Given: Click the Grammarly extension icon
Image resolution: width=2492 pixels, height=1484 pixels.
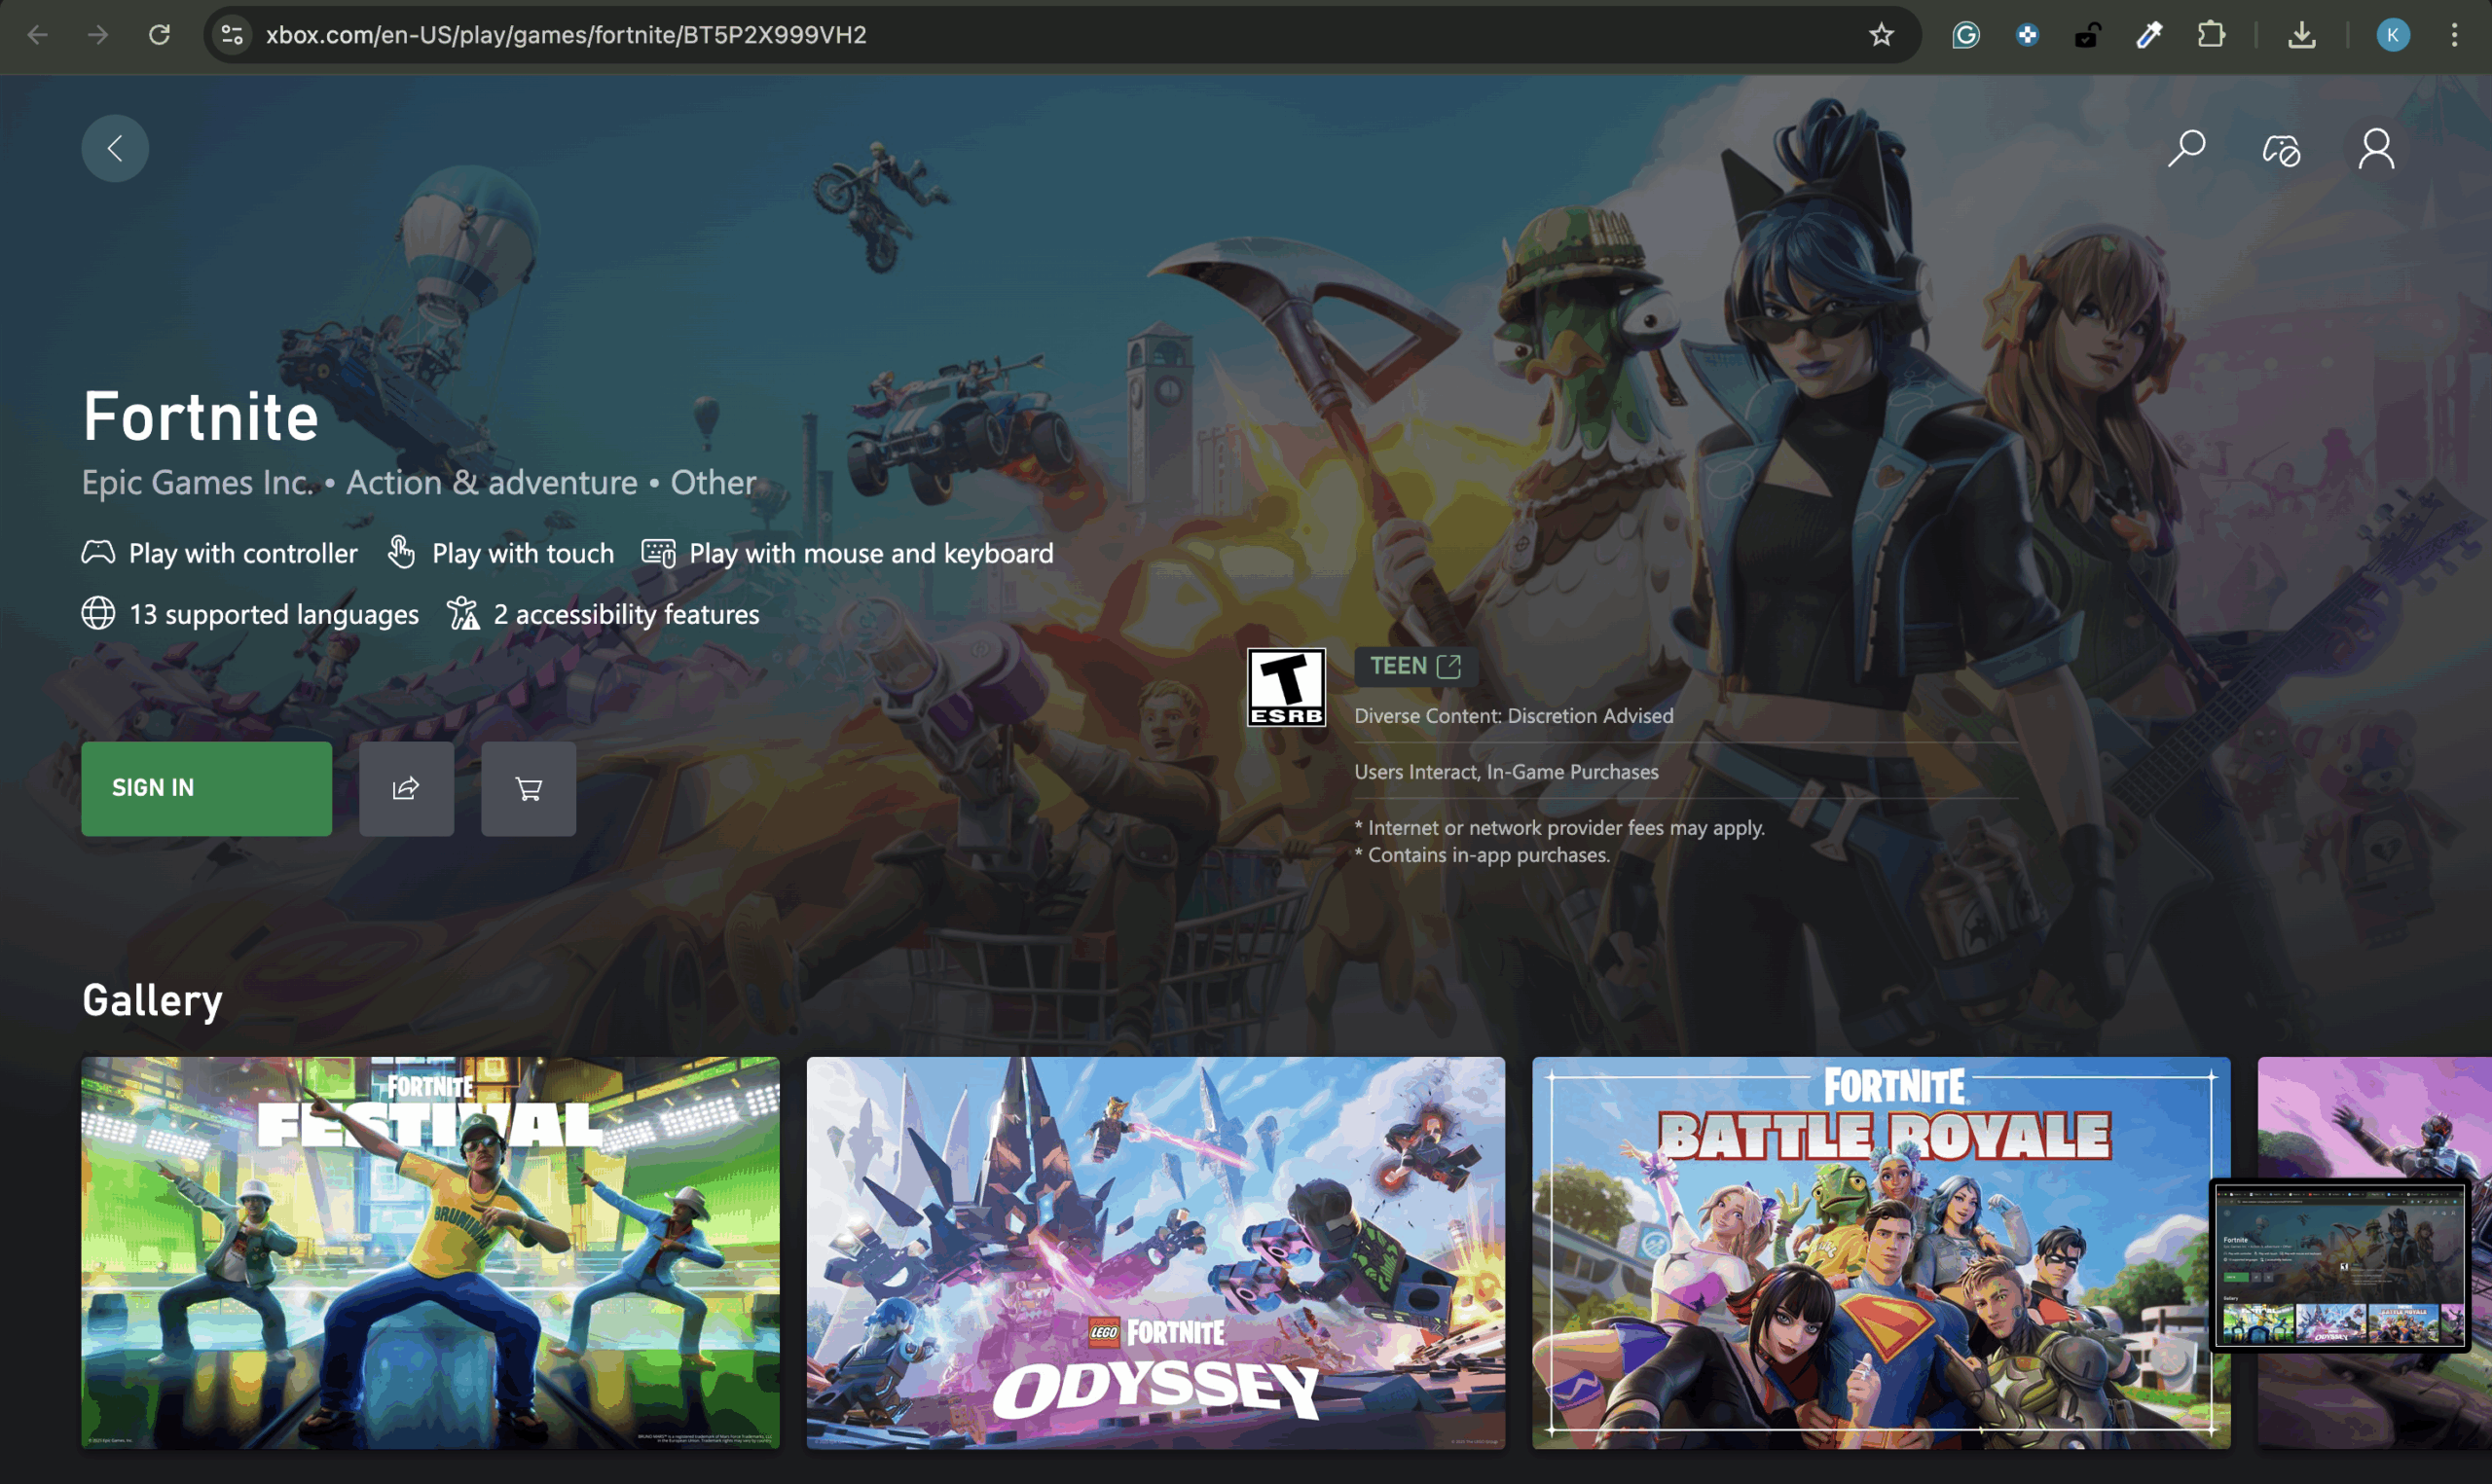Looking at the screenshot, I should point(1966,35).
